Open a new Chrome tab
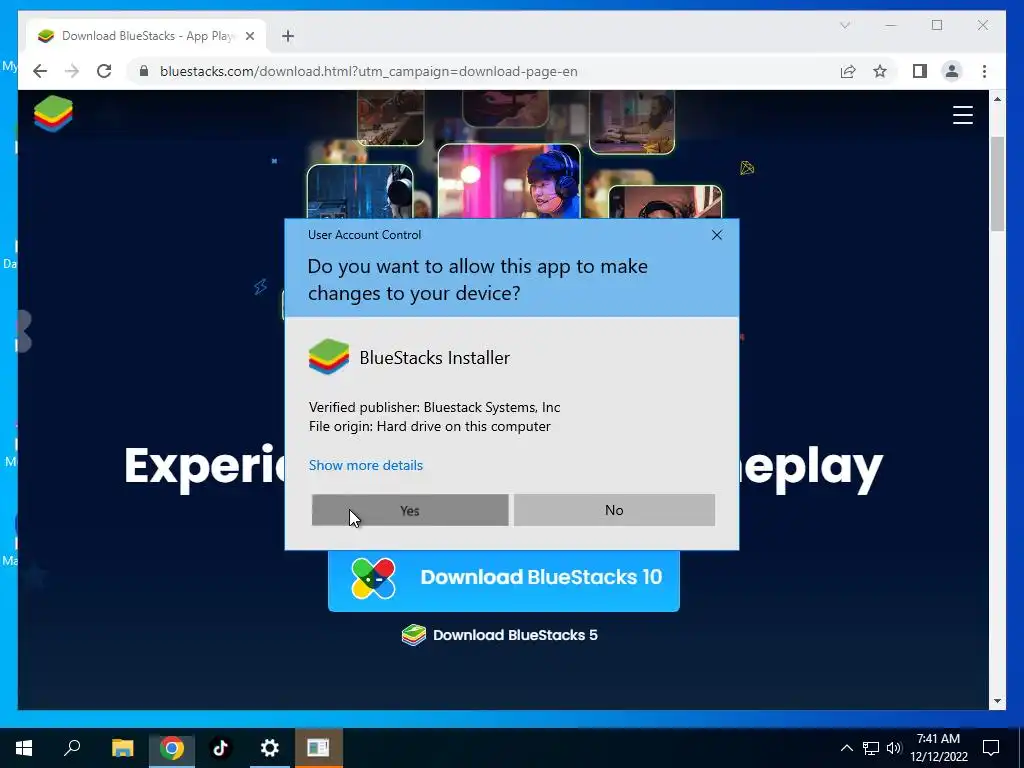Image resolution: width=1024 pixels, height=768 pixels. [288, 36]
